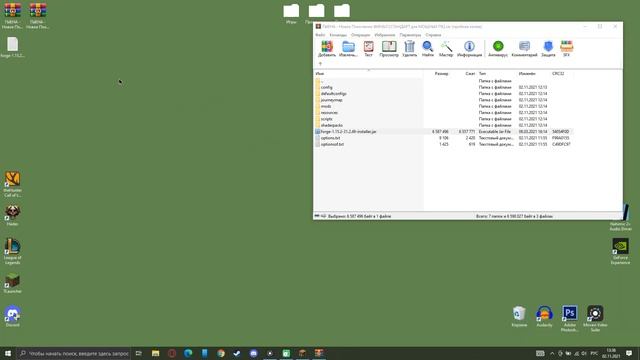
Task: Select the optionsof.txt file row
Action: (444, 144)
